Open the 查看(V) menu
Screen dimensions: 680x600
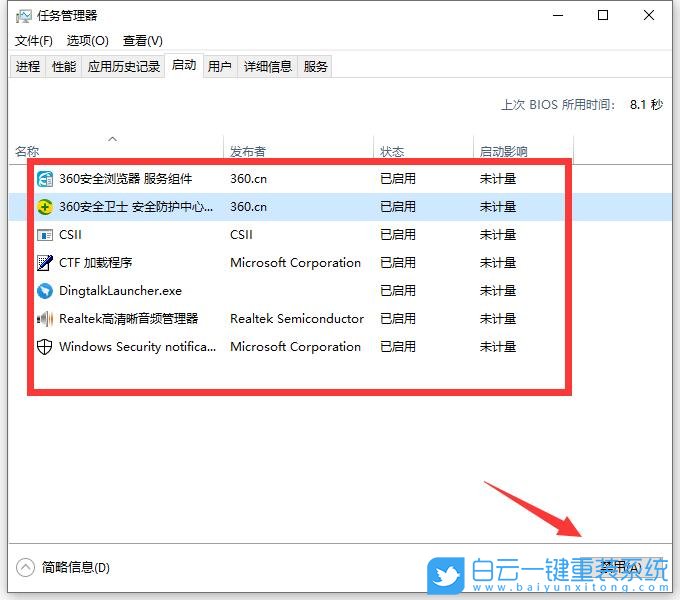pos(143,41)
